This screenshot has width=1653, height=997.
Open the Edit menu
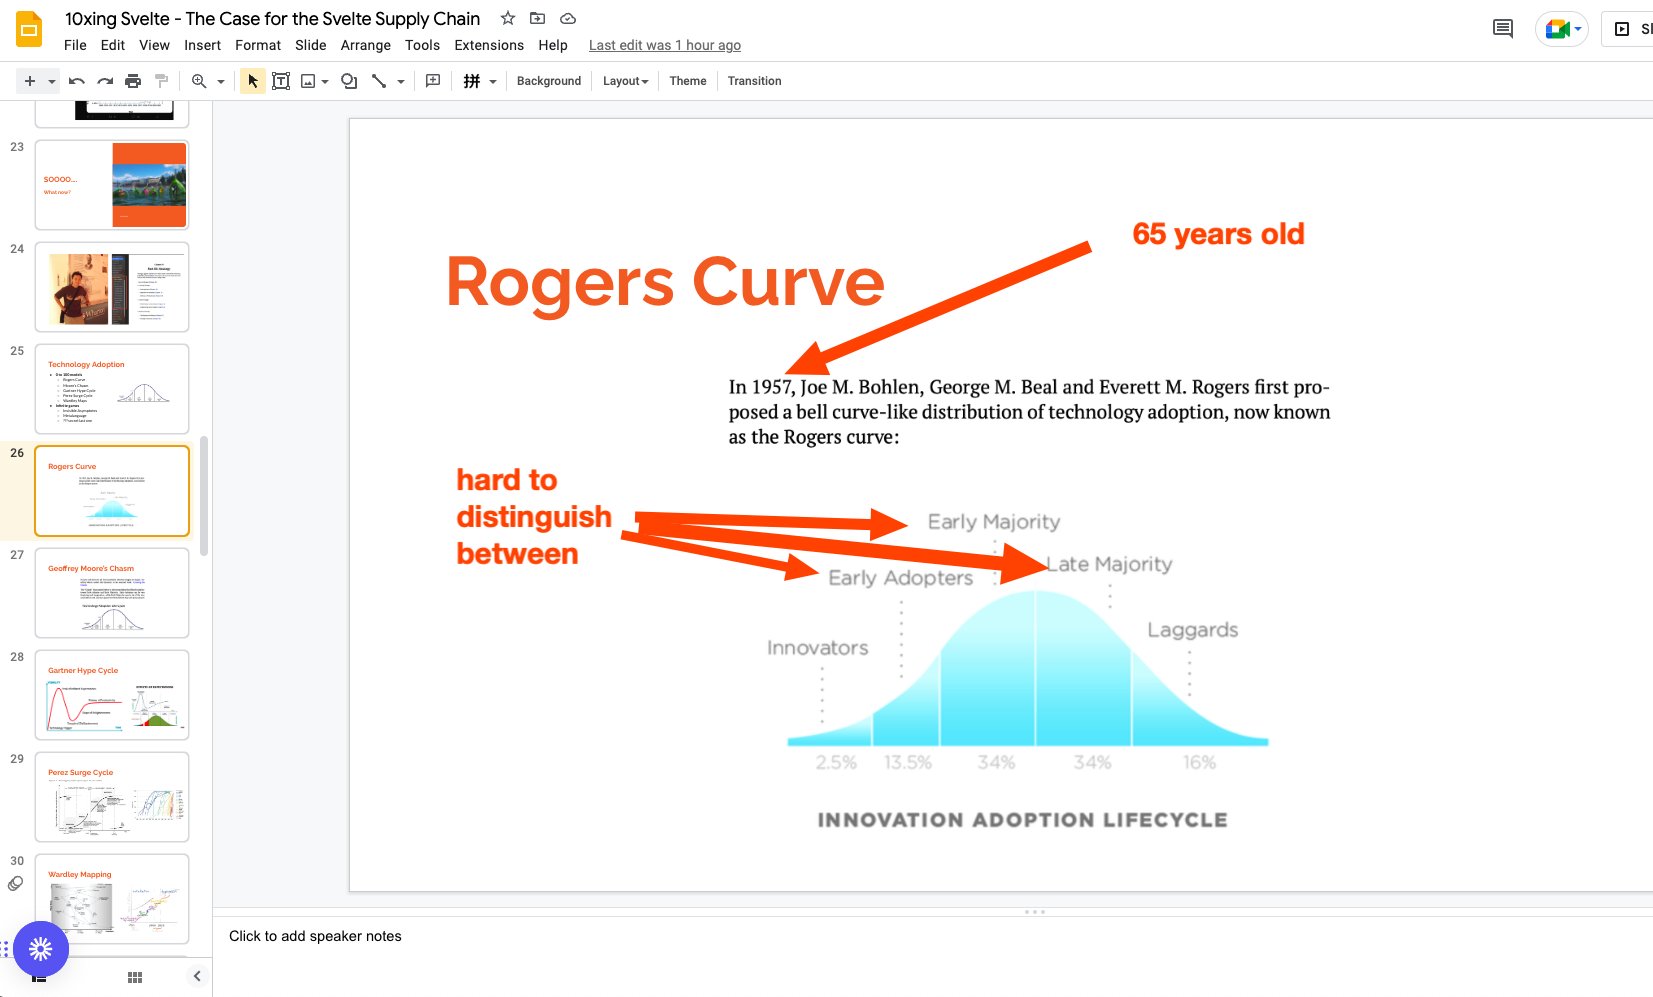(x=113, y=45)
